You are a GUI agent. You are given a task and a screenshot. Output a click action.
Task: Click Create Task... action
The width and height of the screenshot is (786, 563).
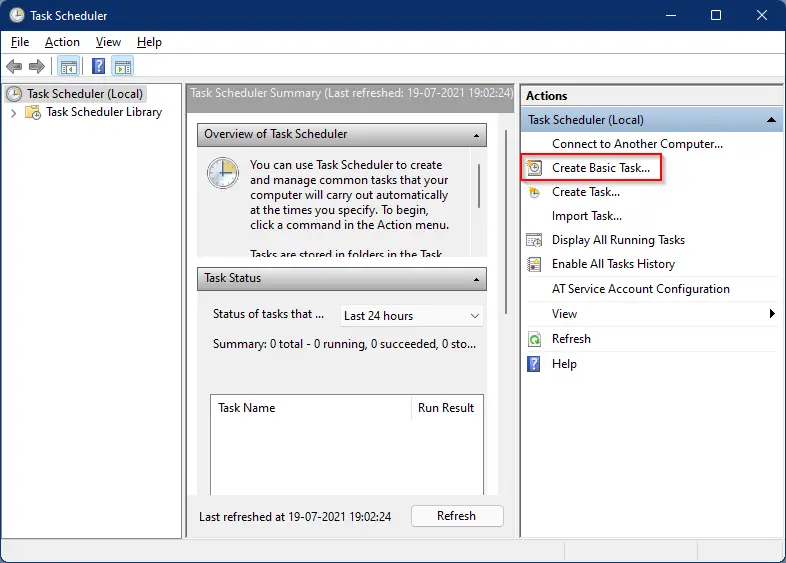point(585,192)
